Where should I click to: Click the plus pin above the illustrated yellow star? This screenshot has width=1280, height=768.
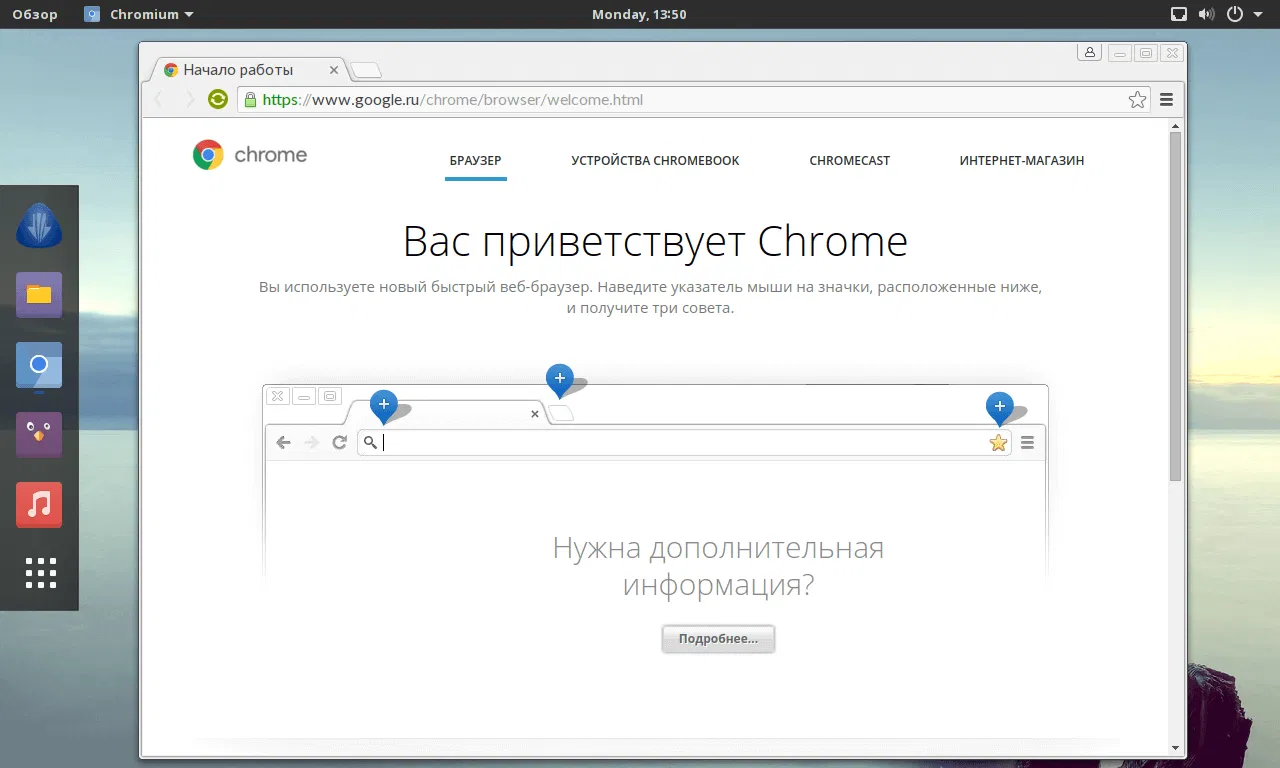pyautogui.click(x=999, y=407)
